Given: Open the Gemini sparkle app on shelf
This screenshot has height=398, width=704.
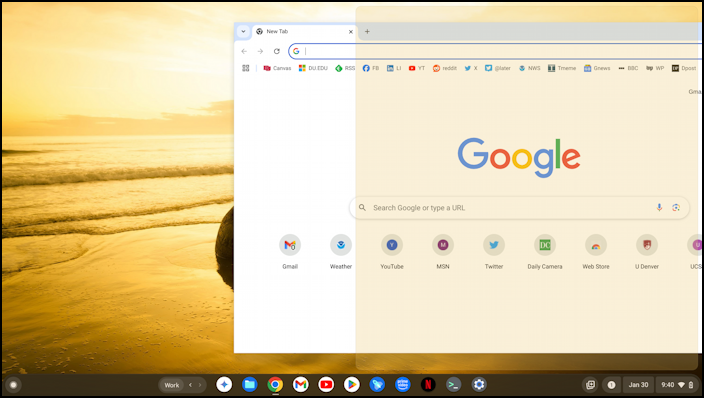Looking at the screenshot, I should coord(224,385).
